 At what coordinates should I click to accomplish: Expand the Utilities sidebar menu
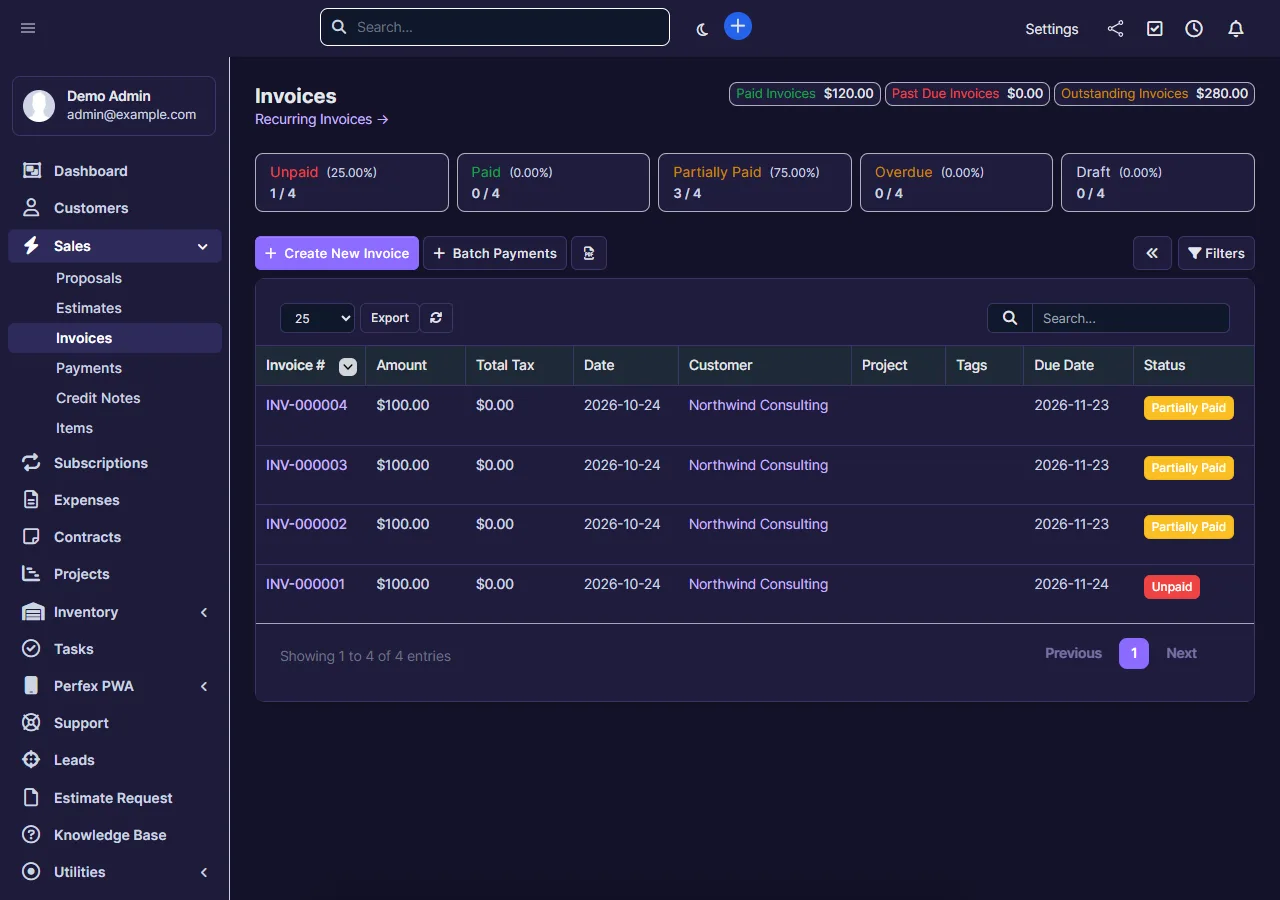tap(115, 872)
